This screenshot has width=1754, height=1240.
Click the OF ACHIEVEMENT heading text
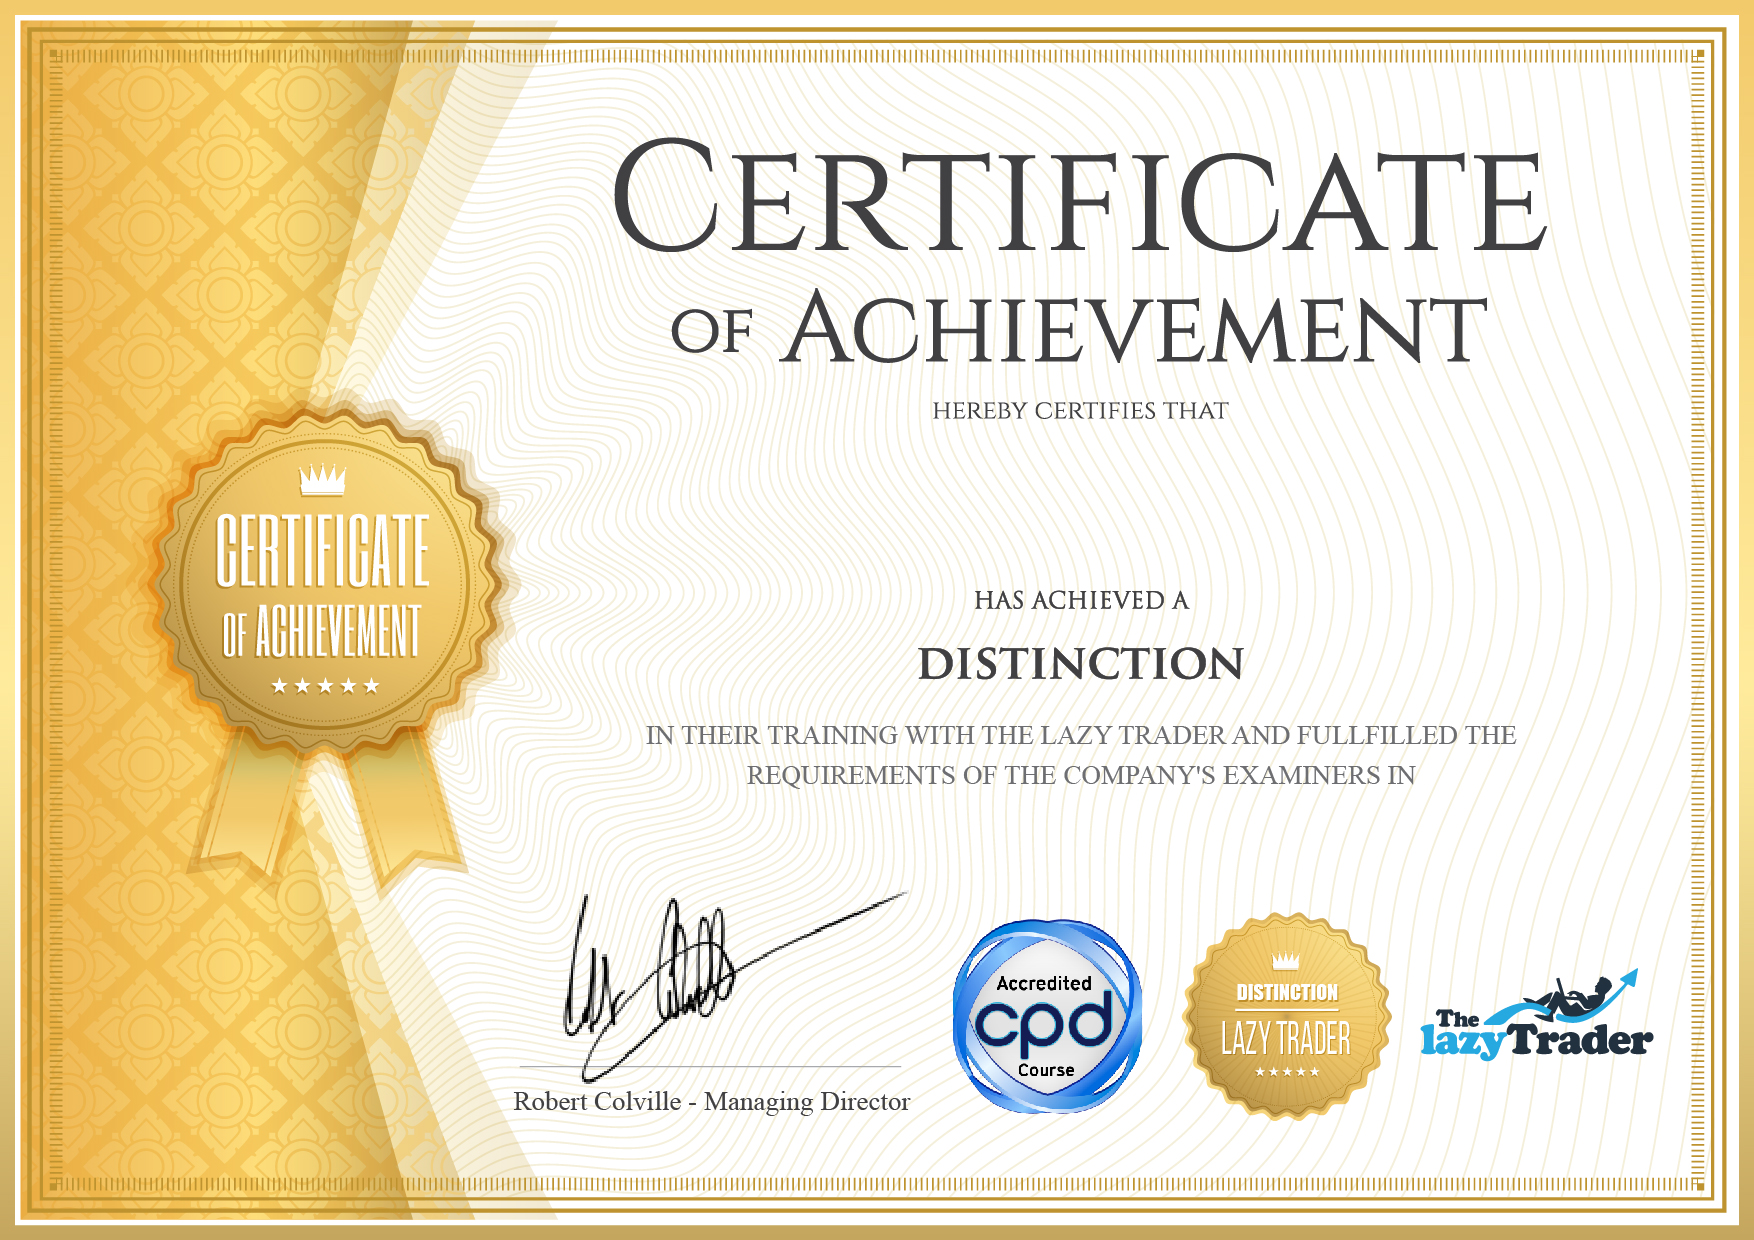(x=1080, y=330)
